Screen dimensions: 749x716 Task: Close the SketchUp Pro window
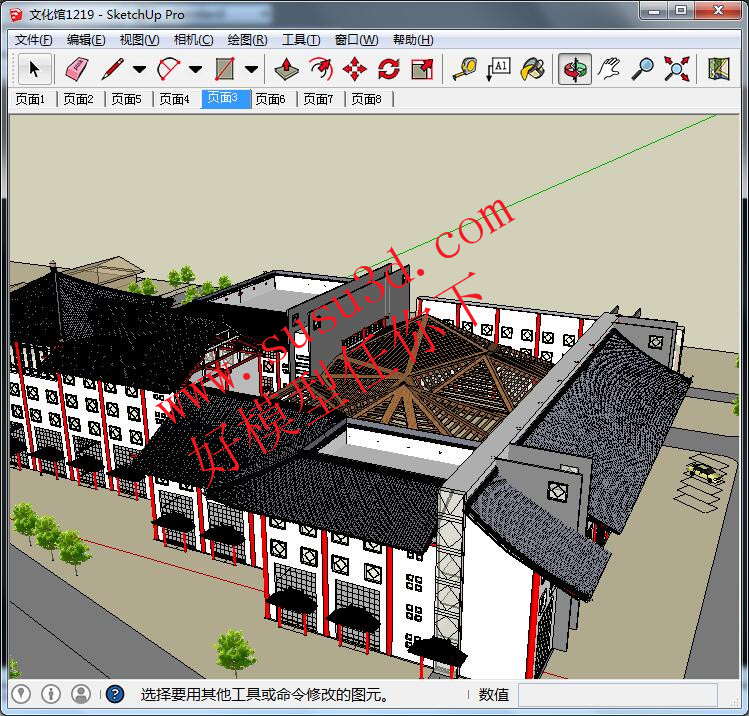tap(718, 11)
